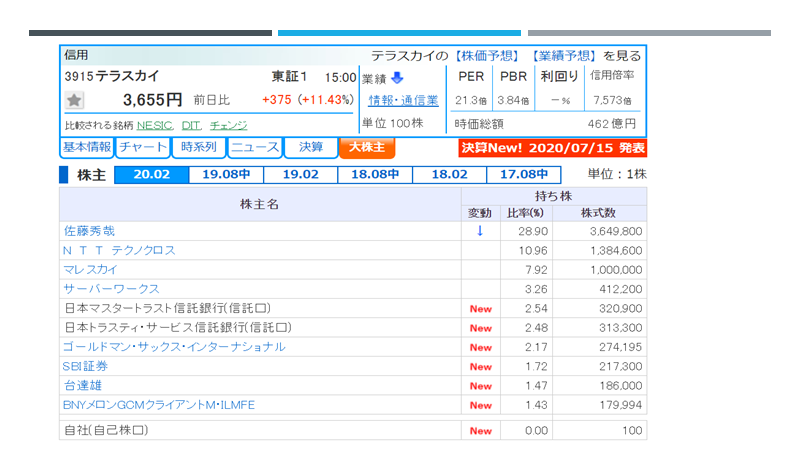Switch to the 19.08中 period
This screenshot has width=800, height=450.
(226, 174)
